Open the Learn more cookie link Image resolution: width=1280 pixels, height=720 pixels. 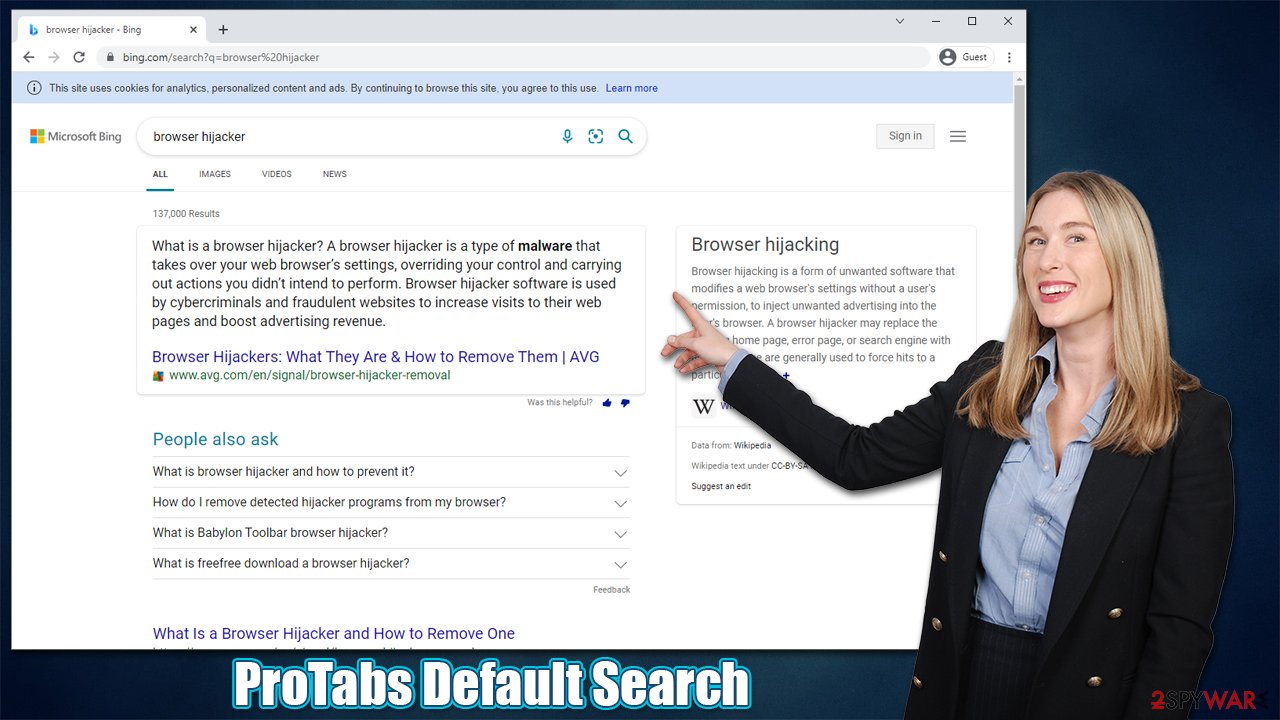[631, 88]
